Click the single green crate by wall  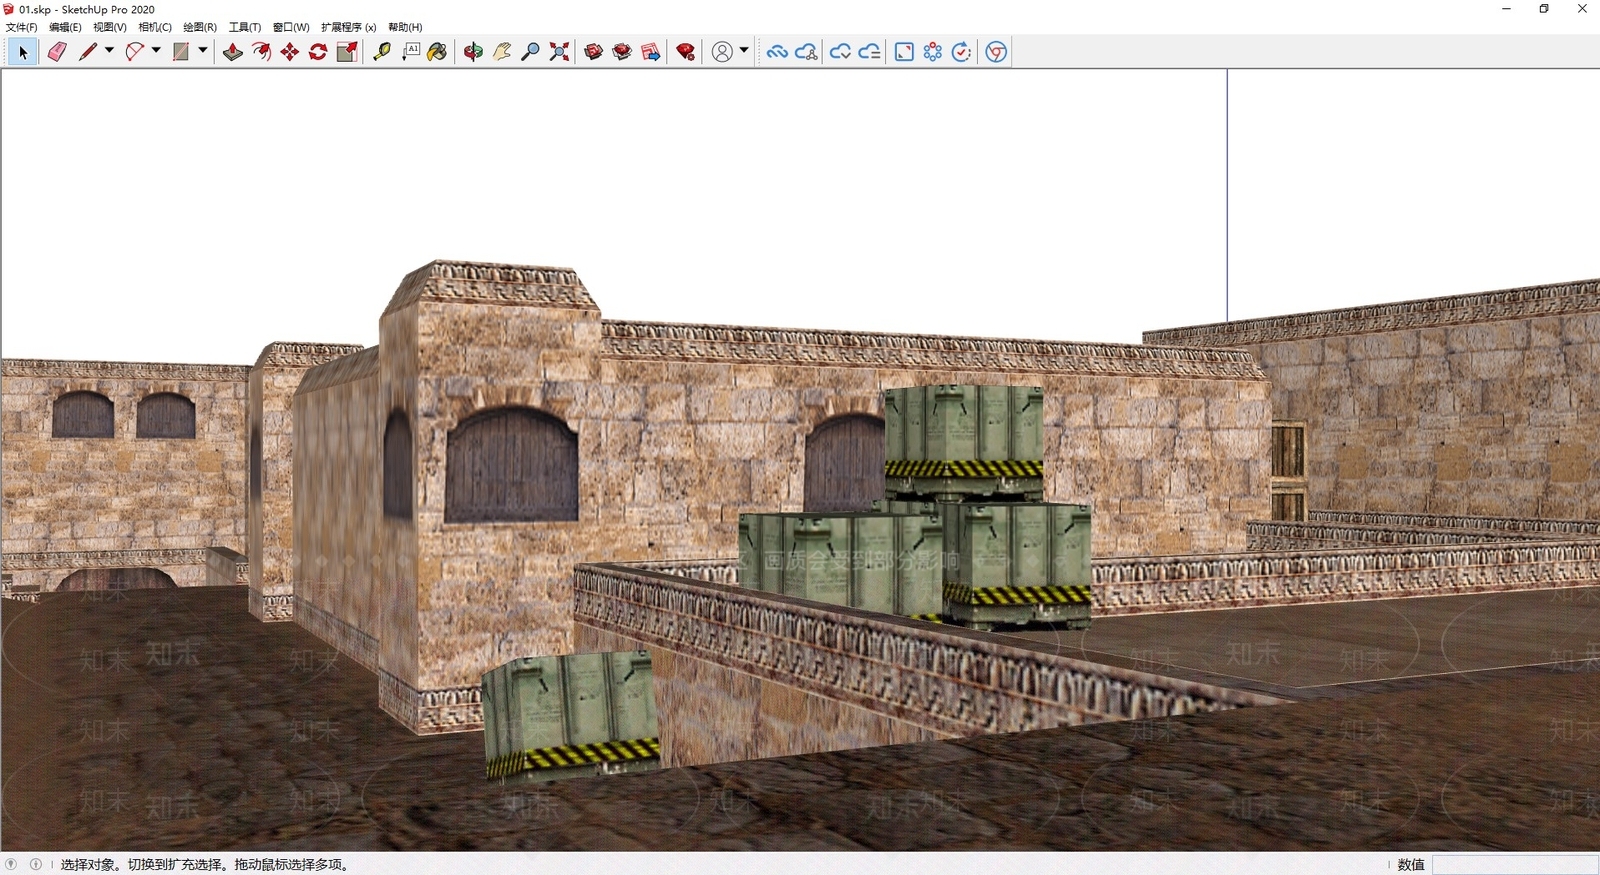point(571,715)
